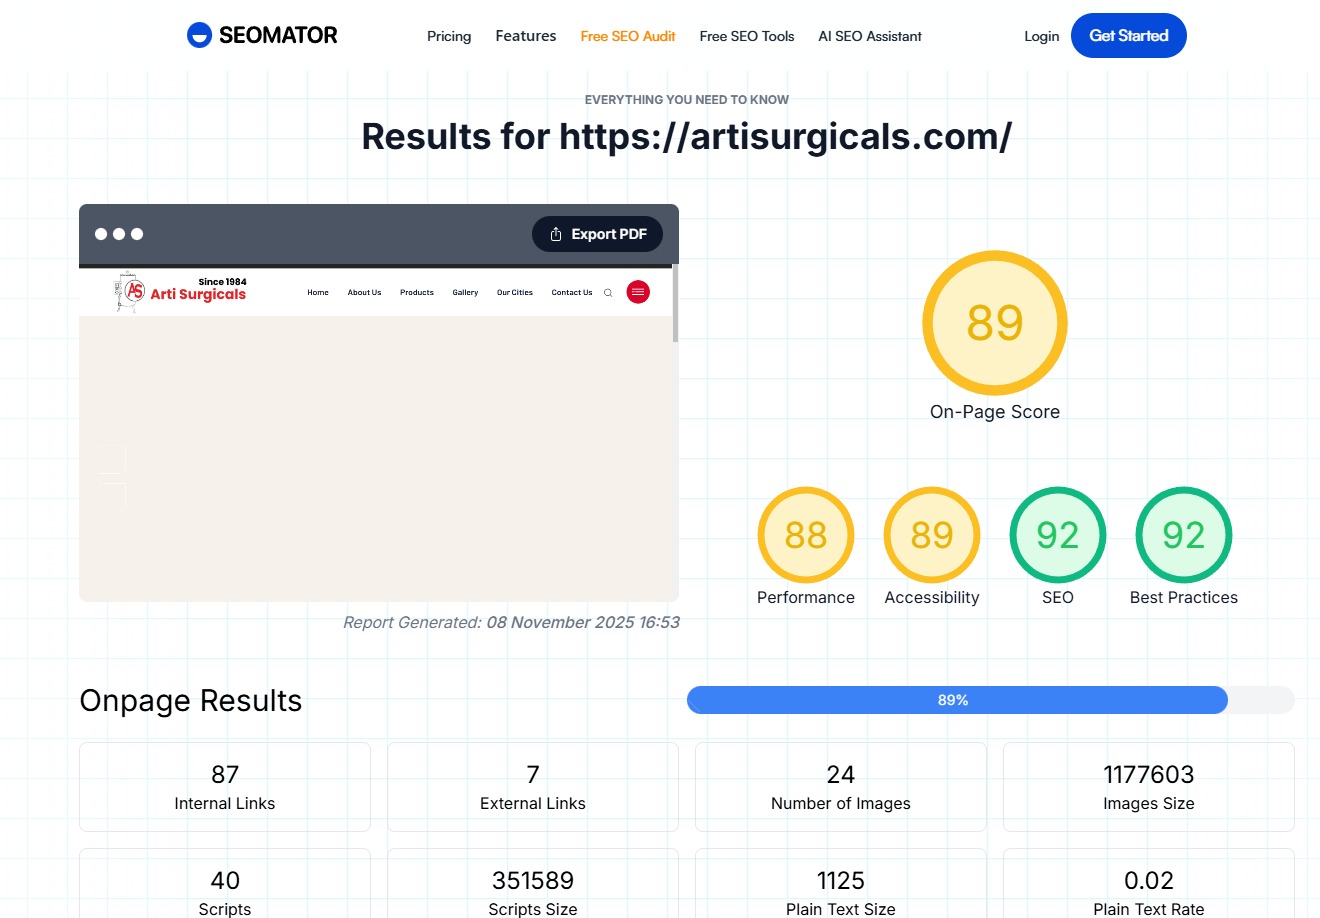This screenshot has width=1320, height=918.
Task: Click the preview pane vertical scrollbar
Action: click(676, 304)
